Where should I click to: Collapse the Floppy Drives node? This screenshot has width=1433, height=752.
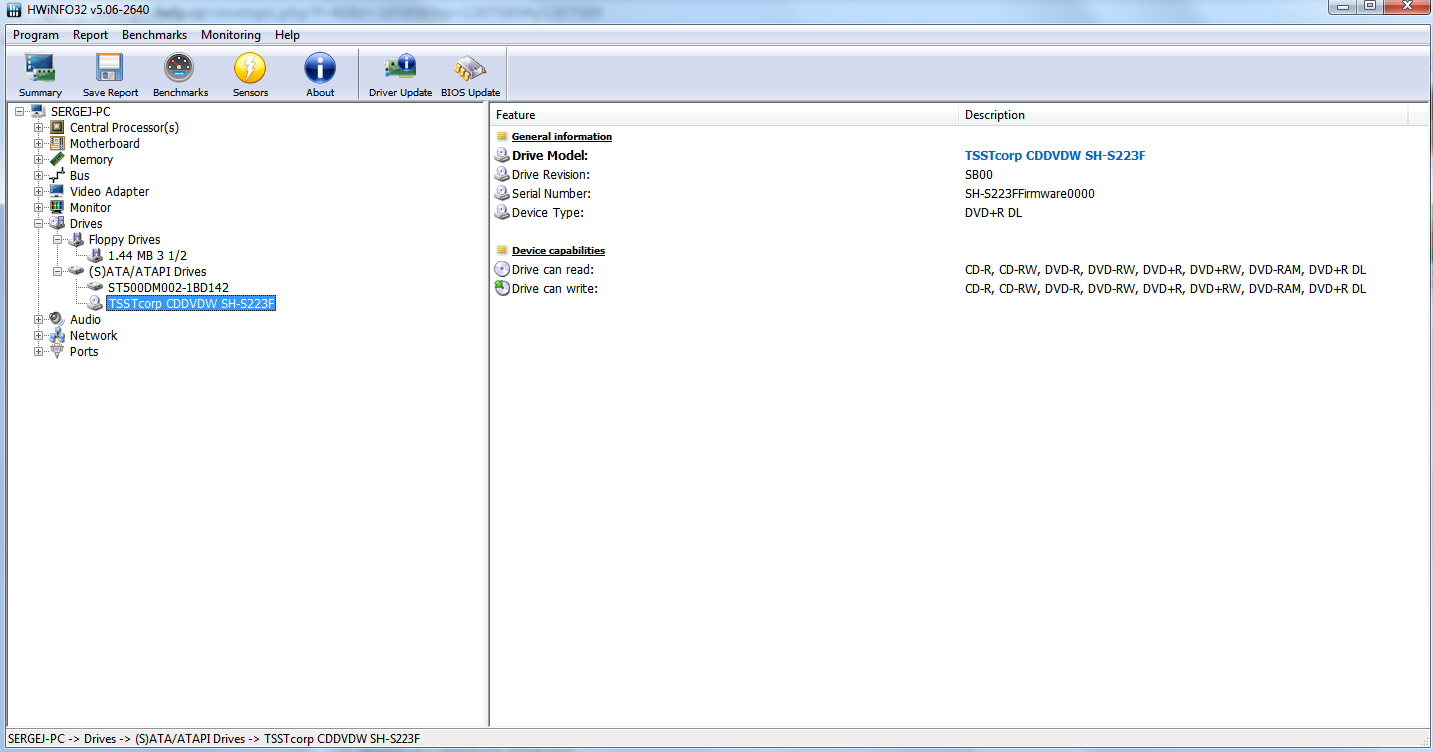pyautogui.click(x=58, y=240)
